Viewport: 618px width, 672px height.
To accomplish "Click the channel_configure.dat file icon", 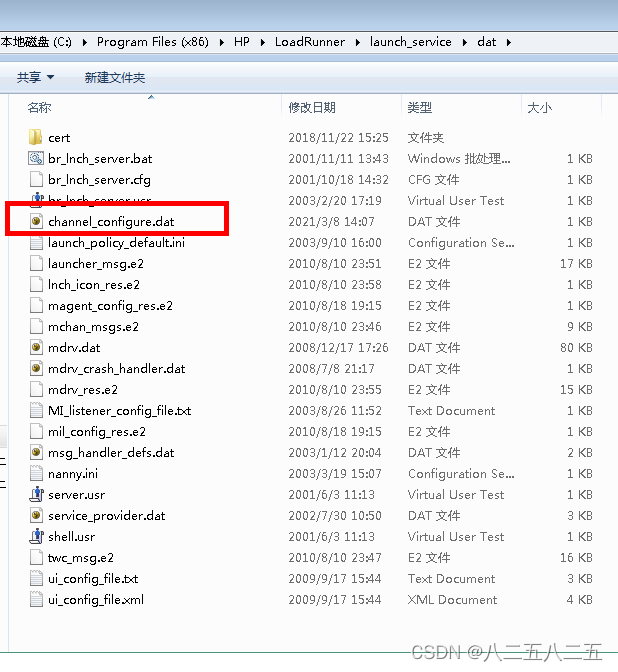I will pyautogui.click(x=36, y=222).
